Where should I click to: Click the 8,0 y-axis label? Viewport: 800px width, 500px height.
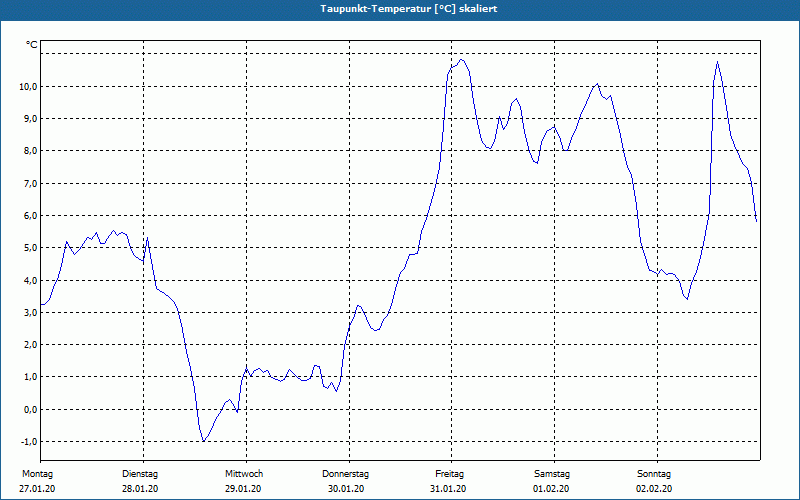point(30,151)
